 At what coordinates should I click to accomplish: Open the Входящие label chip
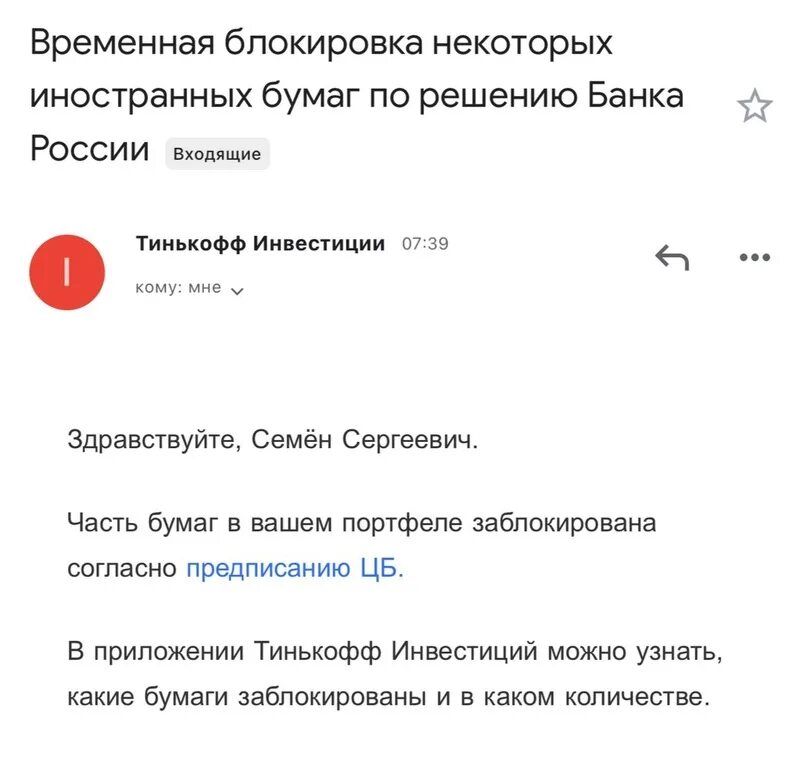click(217, 153)
